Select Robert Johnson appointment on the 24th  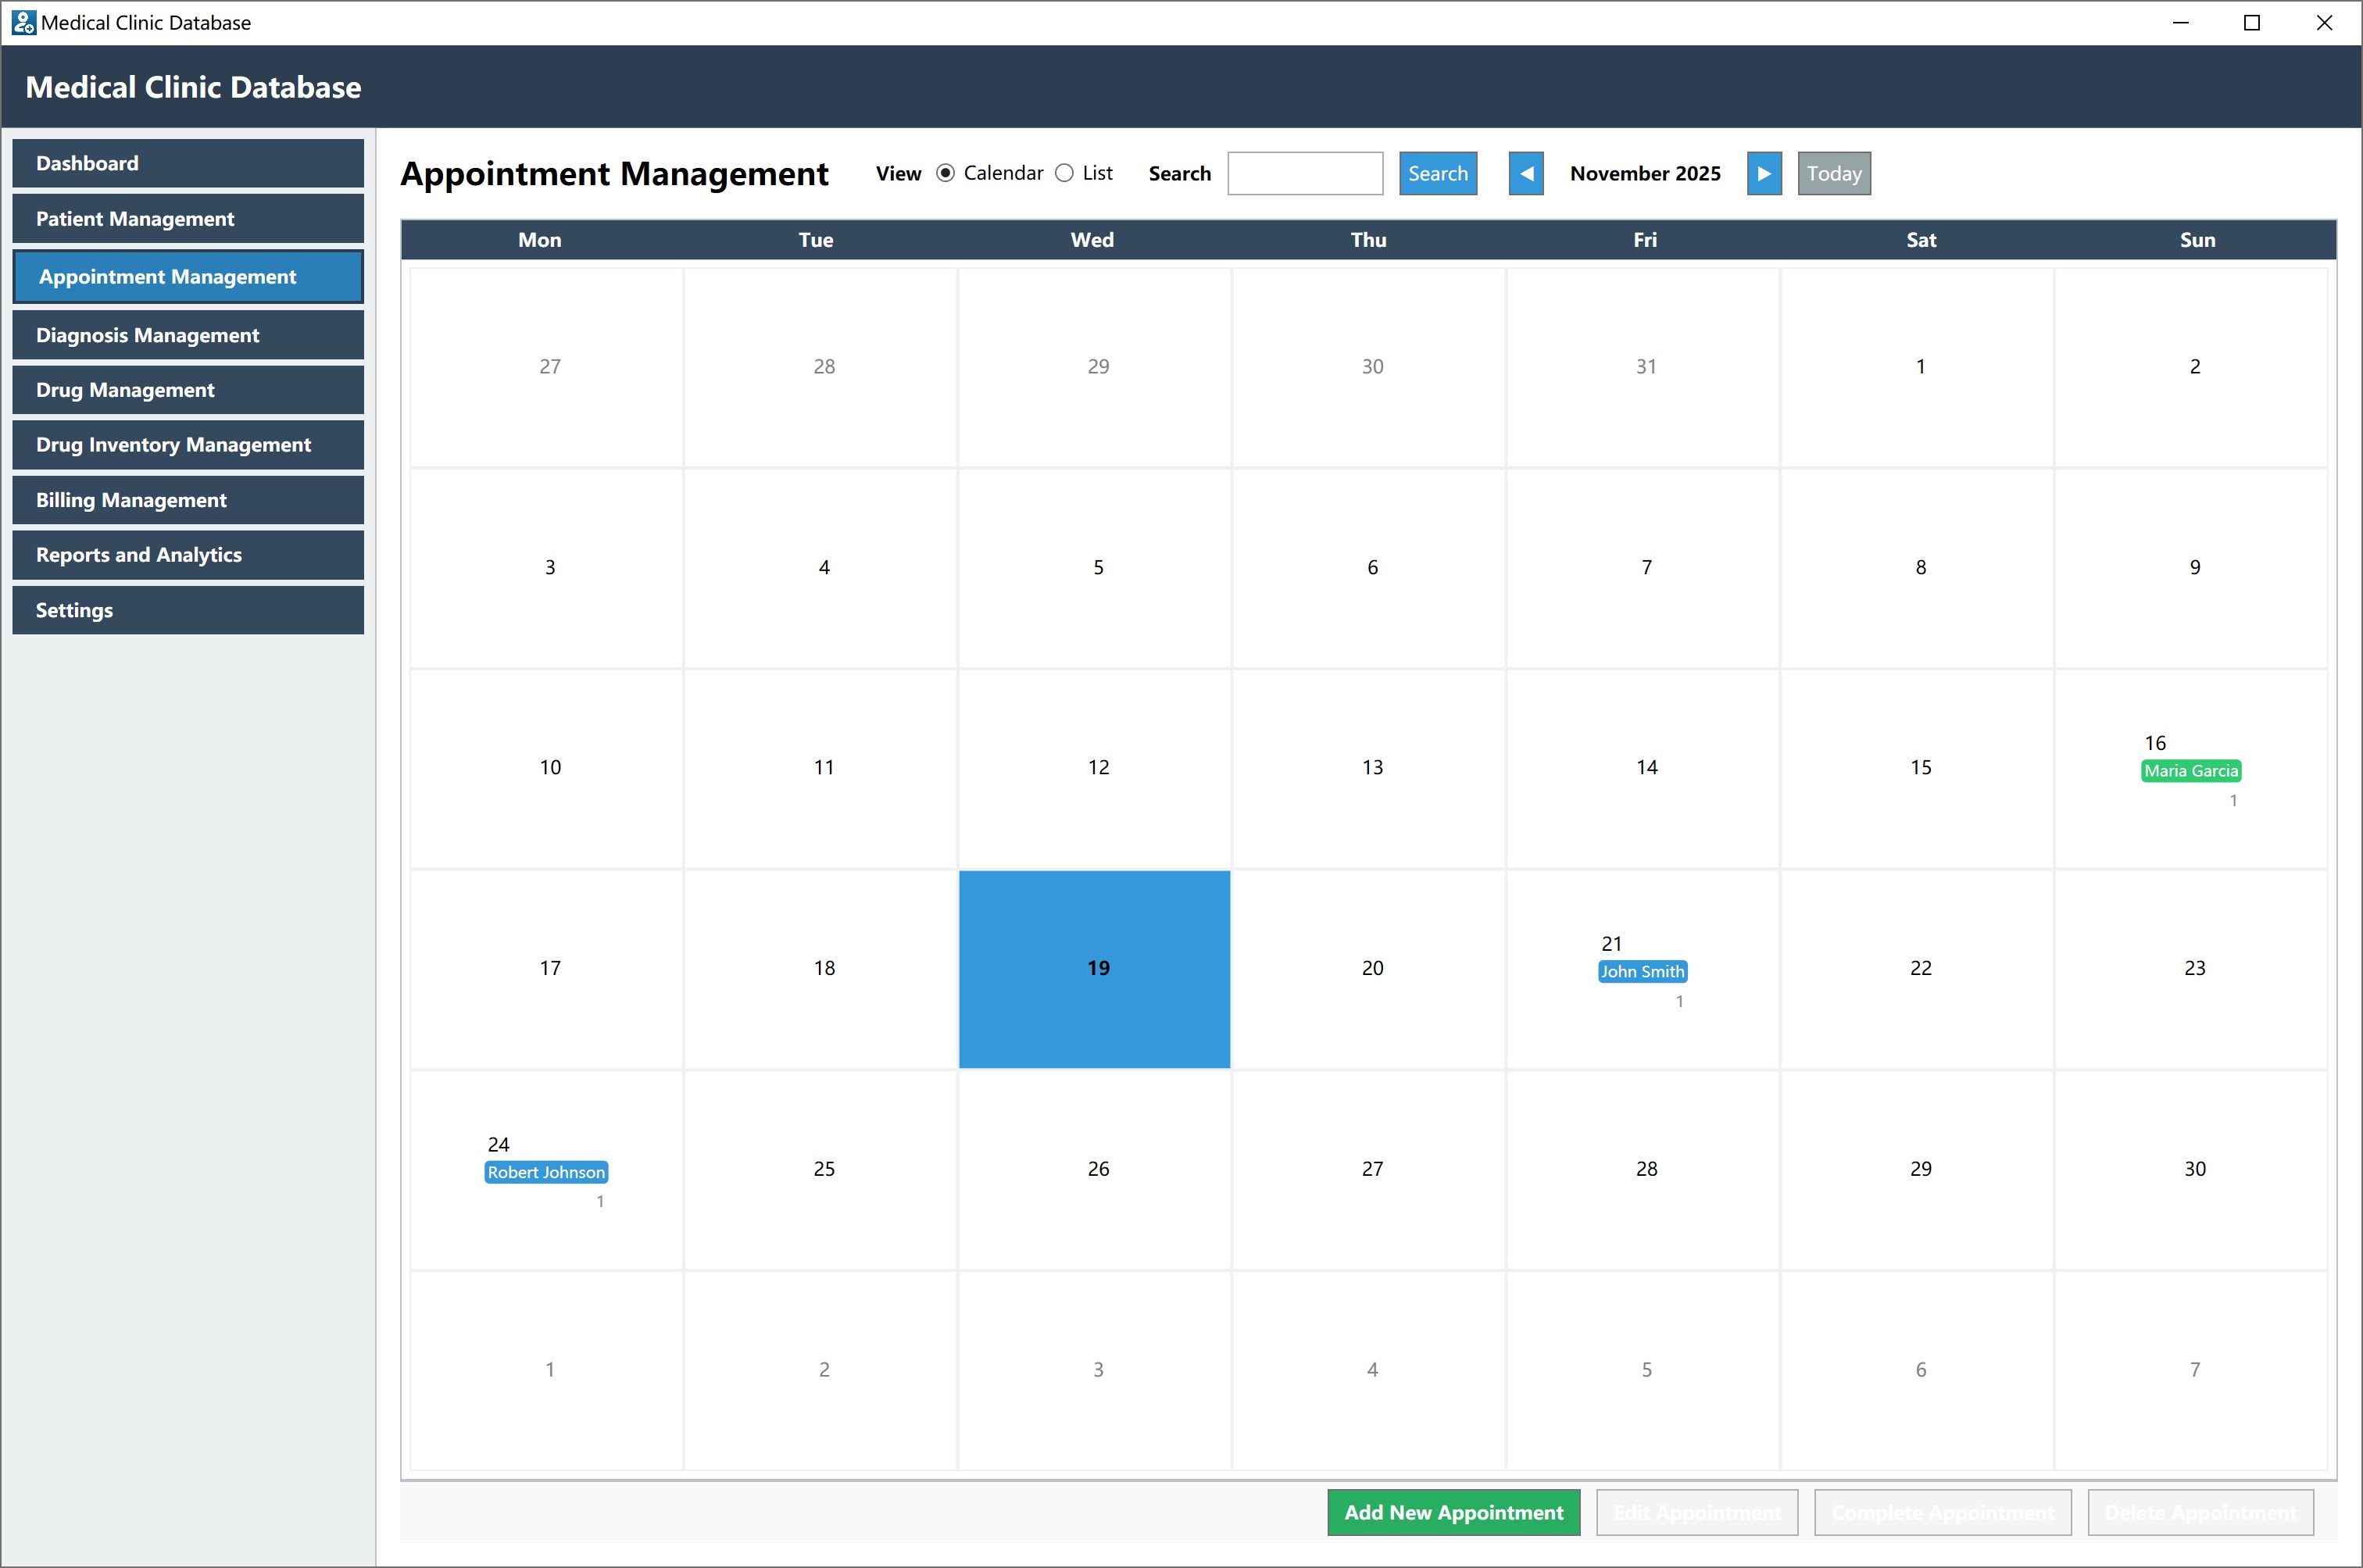[x=546, y=1171]
